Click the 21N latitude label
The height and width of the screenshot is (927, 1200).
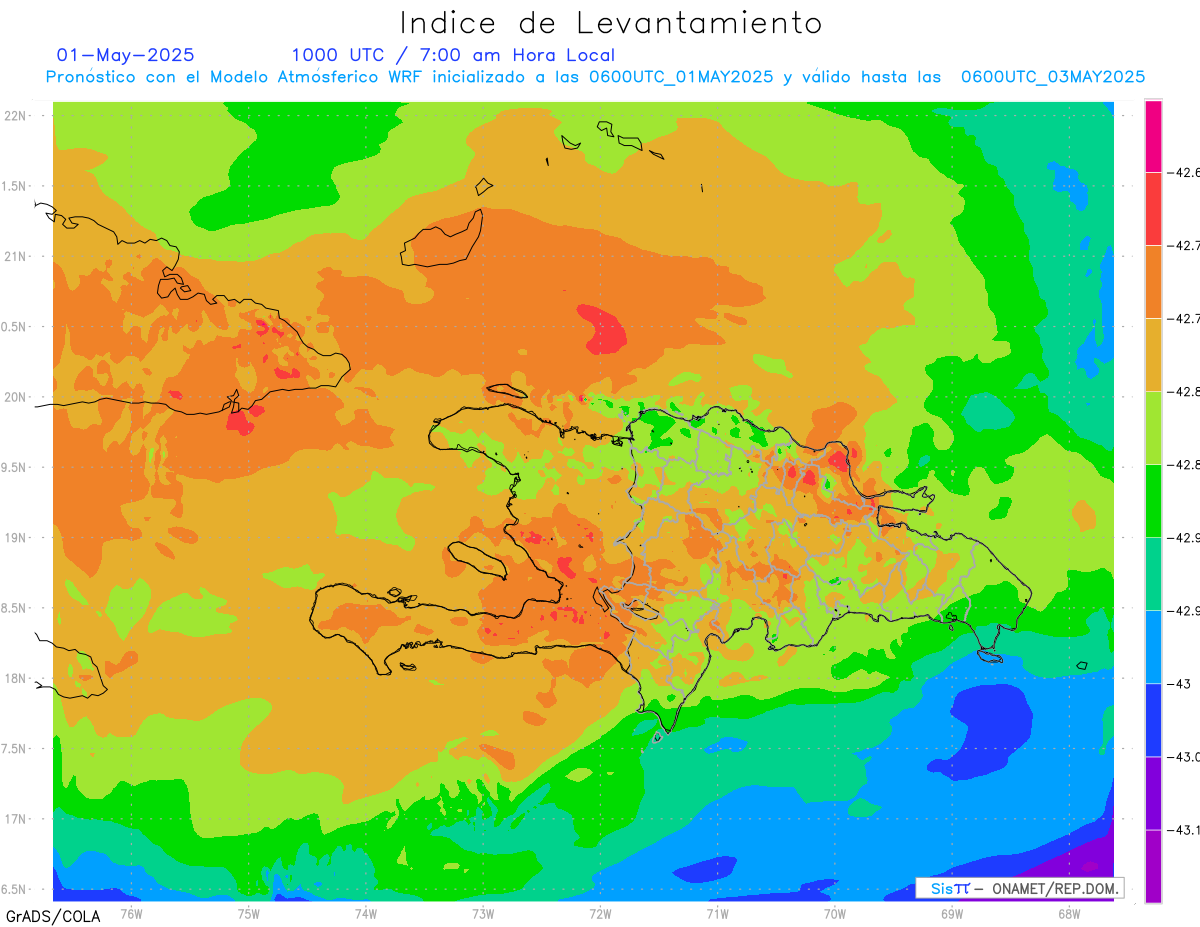pos(17,256)
